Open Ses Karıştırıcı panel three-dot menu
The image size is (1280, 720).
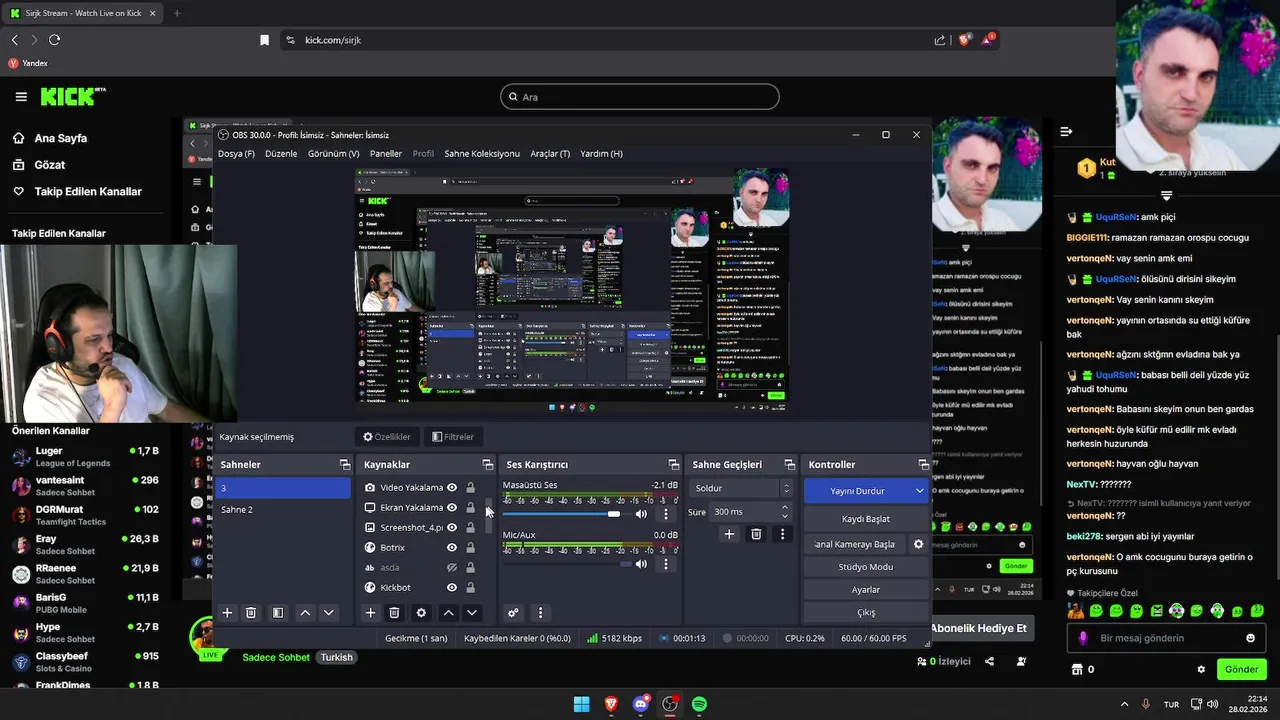click(x=540, y=613)
